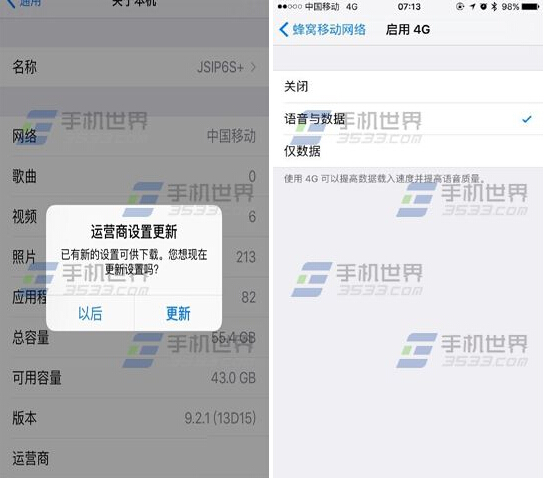The width and height of the screenshot is (545, 478).
Task: Open the 运营商 row
Action: [134, 458]
